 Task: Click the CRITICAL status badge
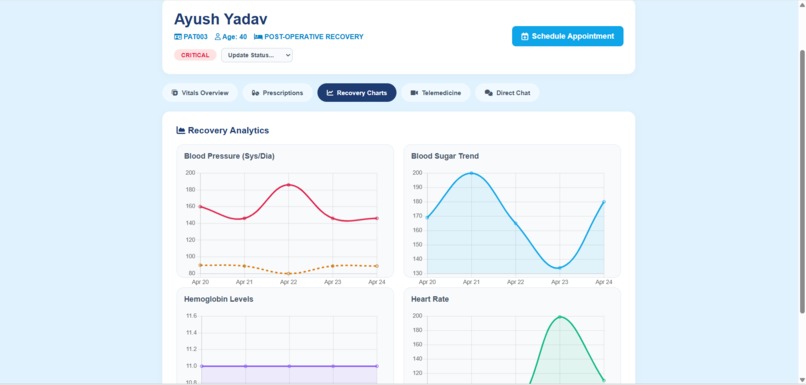tap(195, 55)
